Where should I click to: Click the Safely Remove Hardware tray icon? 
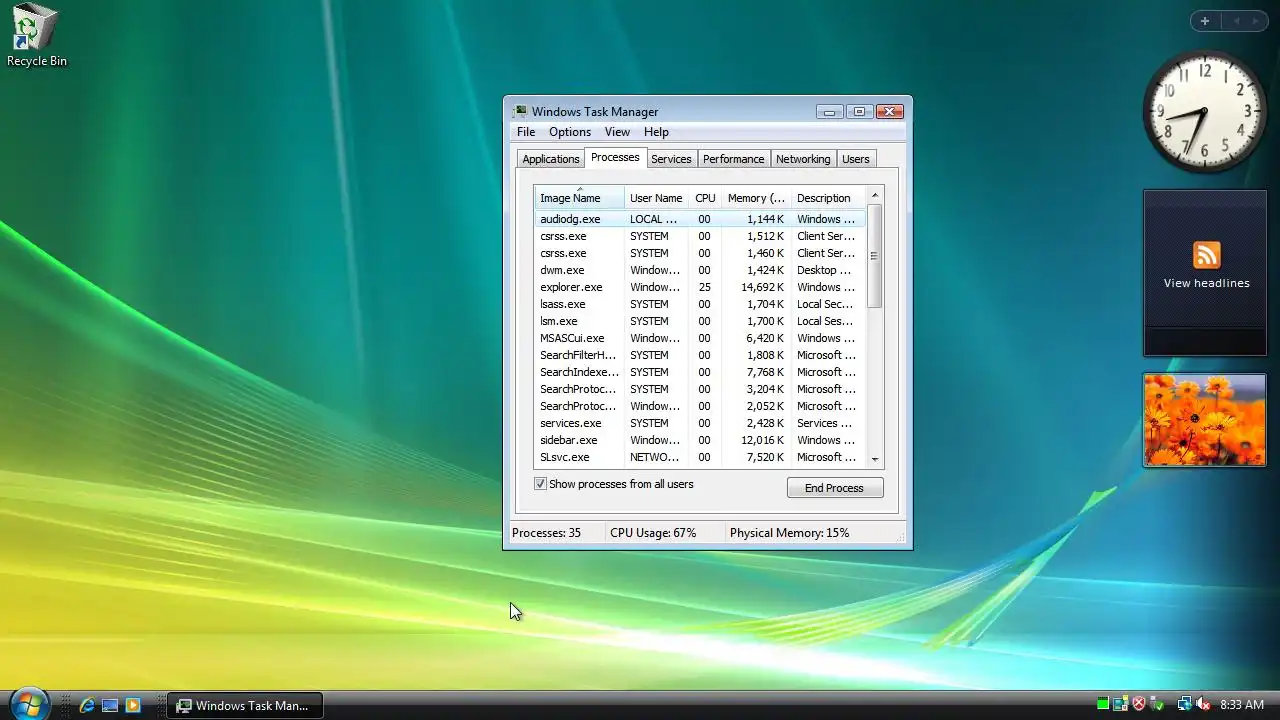(x=1157, y=704)
